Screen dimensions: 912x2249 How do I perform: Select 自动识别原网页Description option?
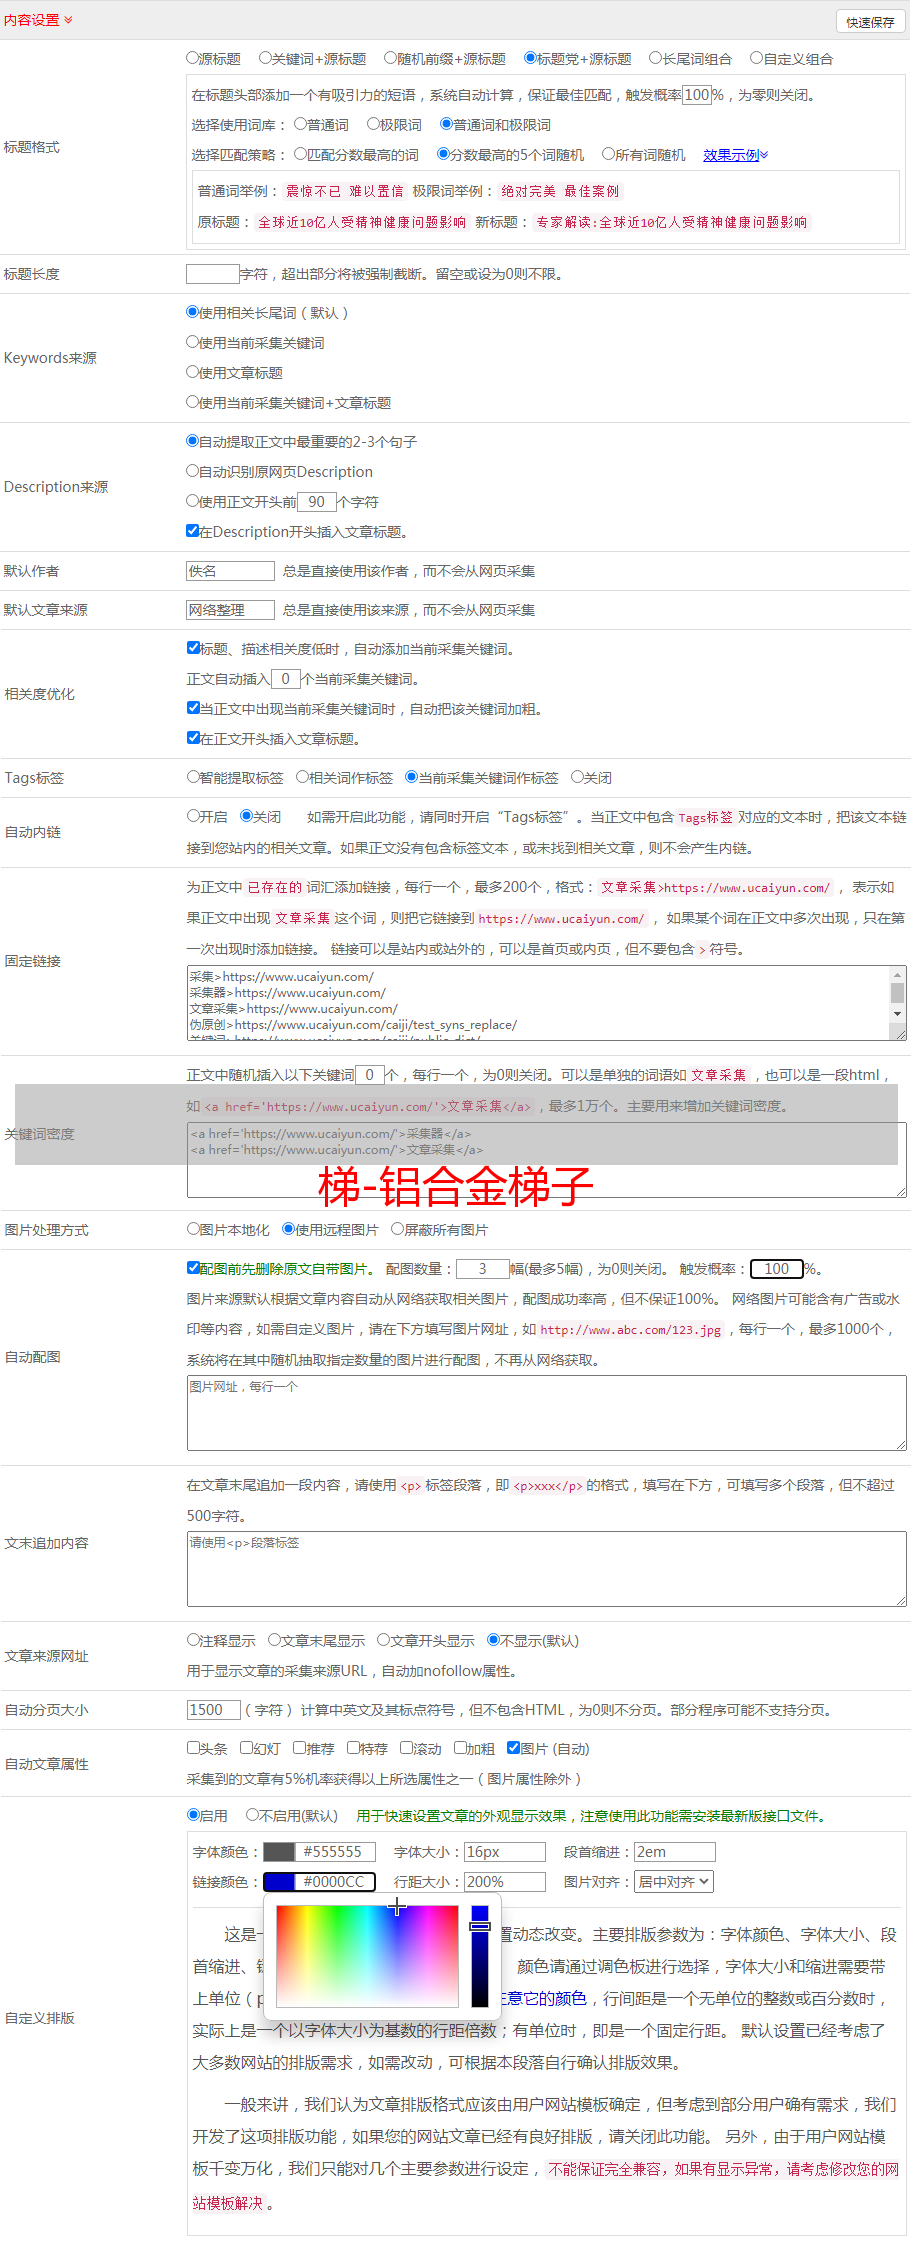(193, 471)
